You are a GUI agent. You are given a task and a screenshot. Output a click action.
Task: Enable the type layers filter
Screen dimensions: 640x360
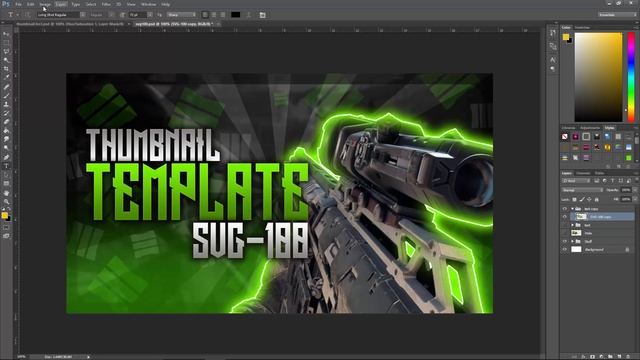[x=613, y=180]
